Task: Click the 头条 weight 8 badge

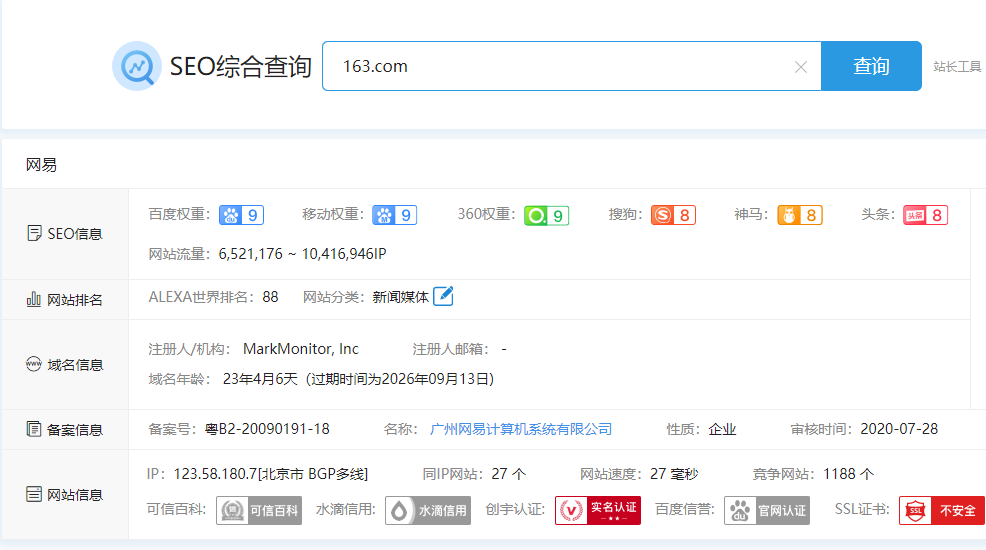Action: [925, 215]
